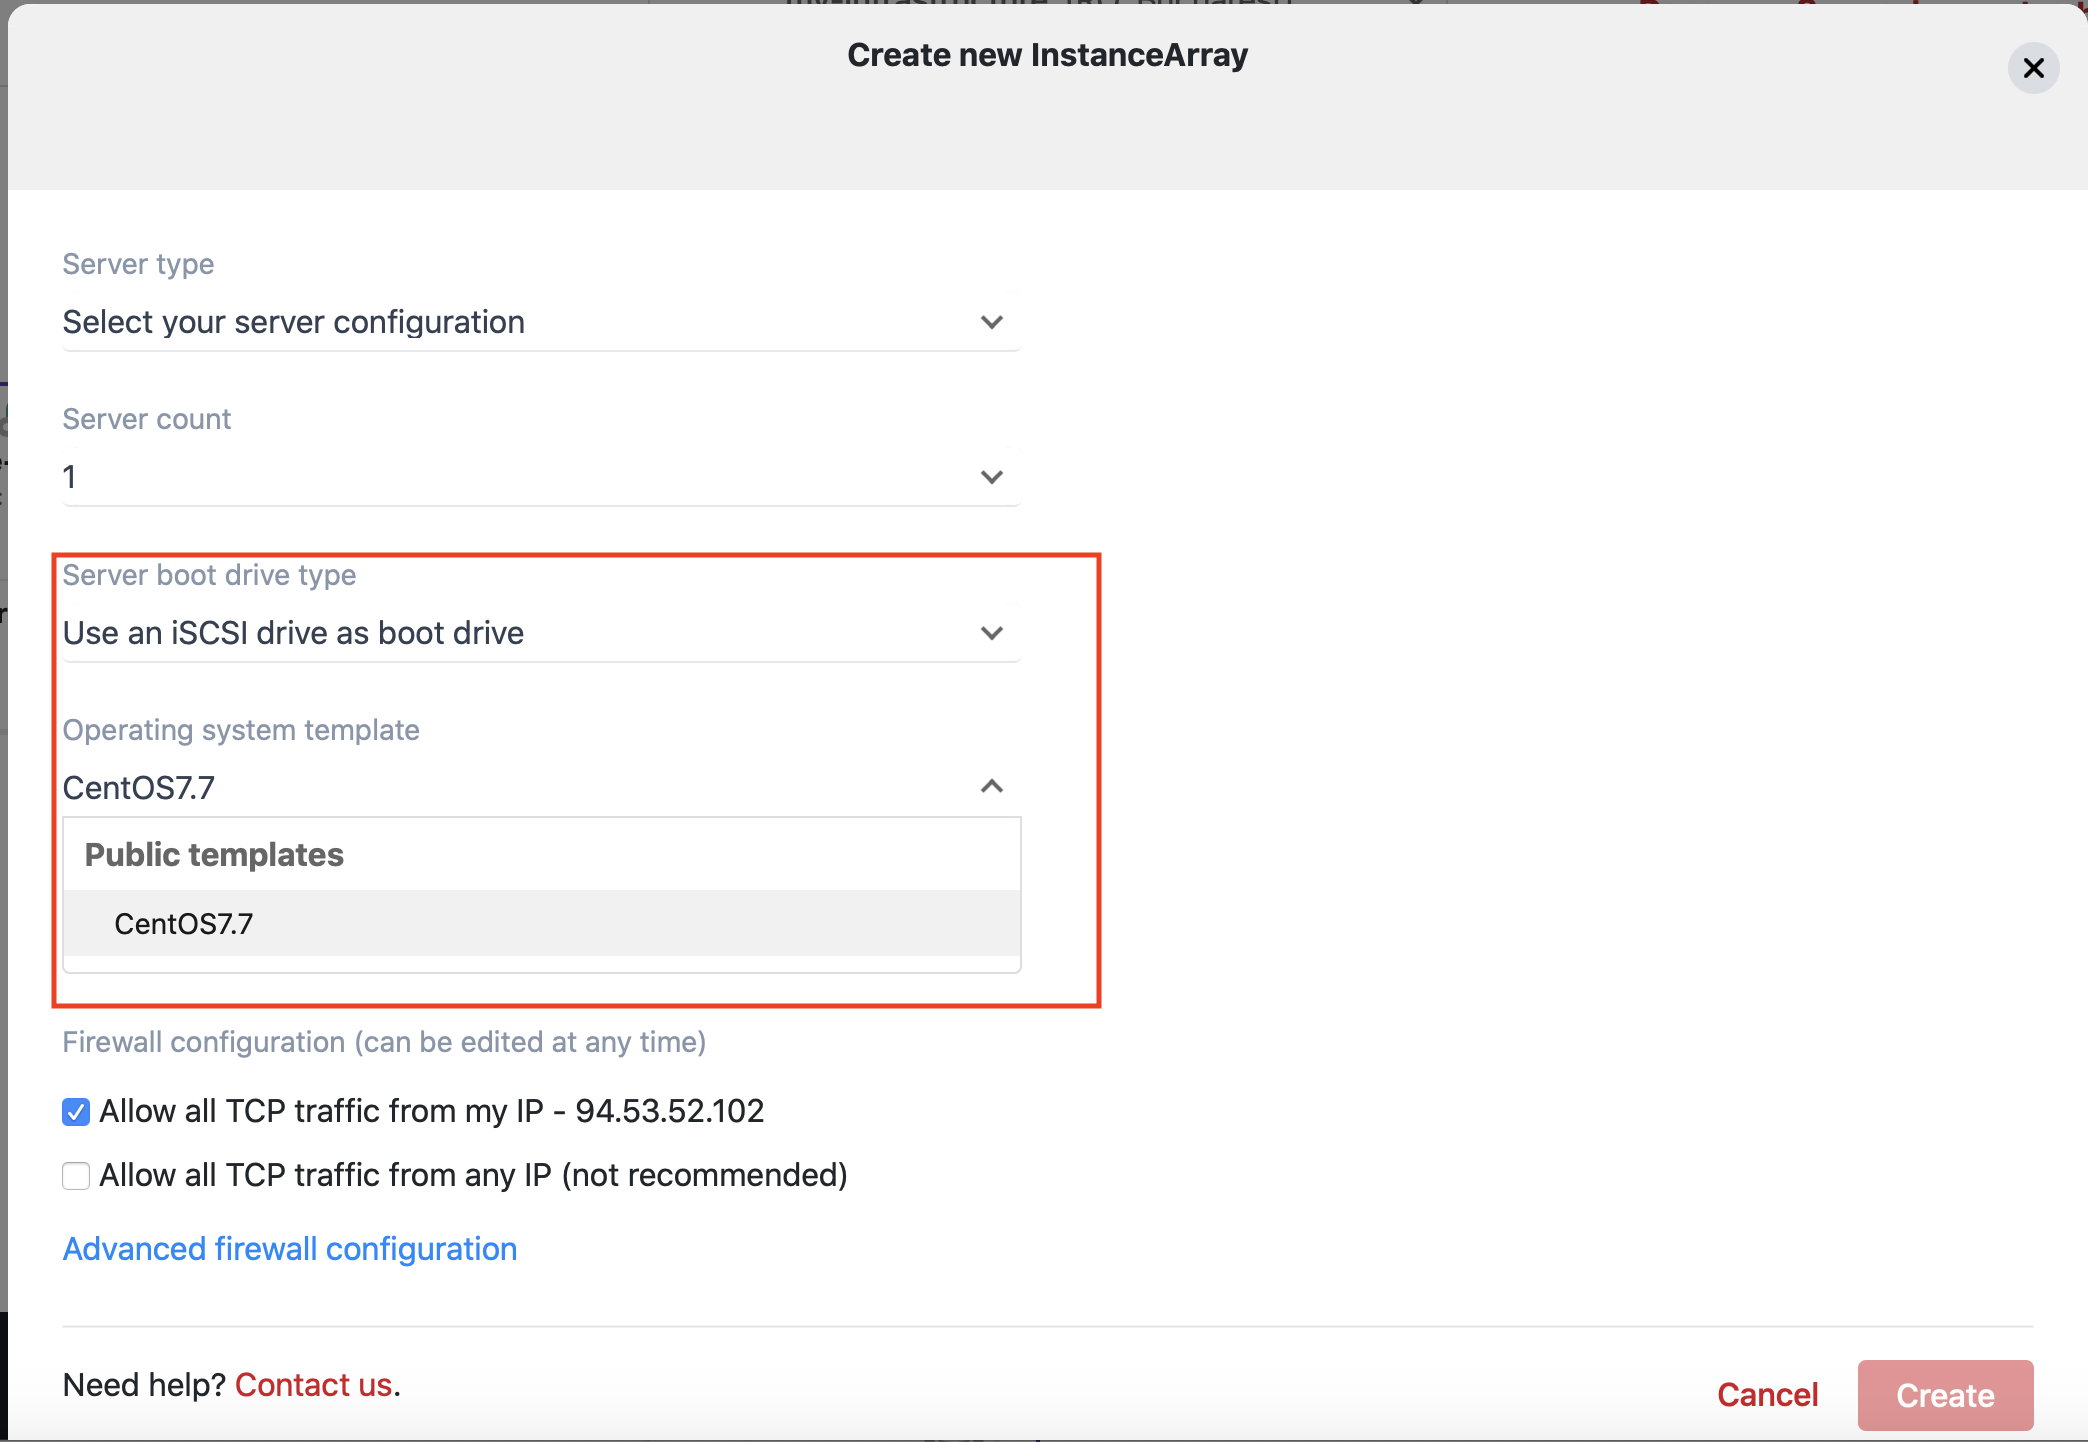Click the Server count chevron arrow
Screen dimensions: 2088x1442
coord(991,477)
